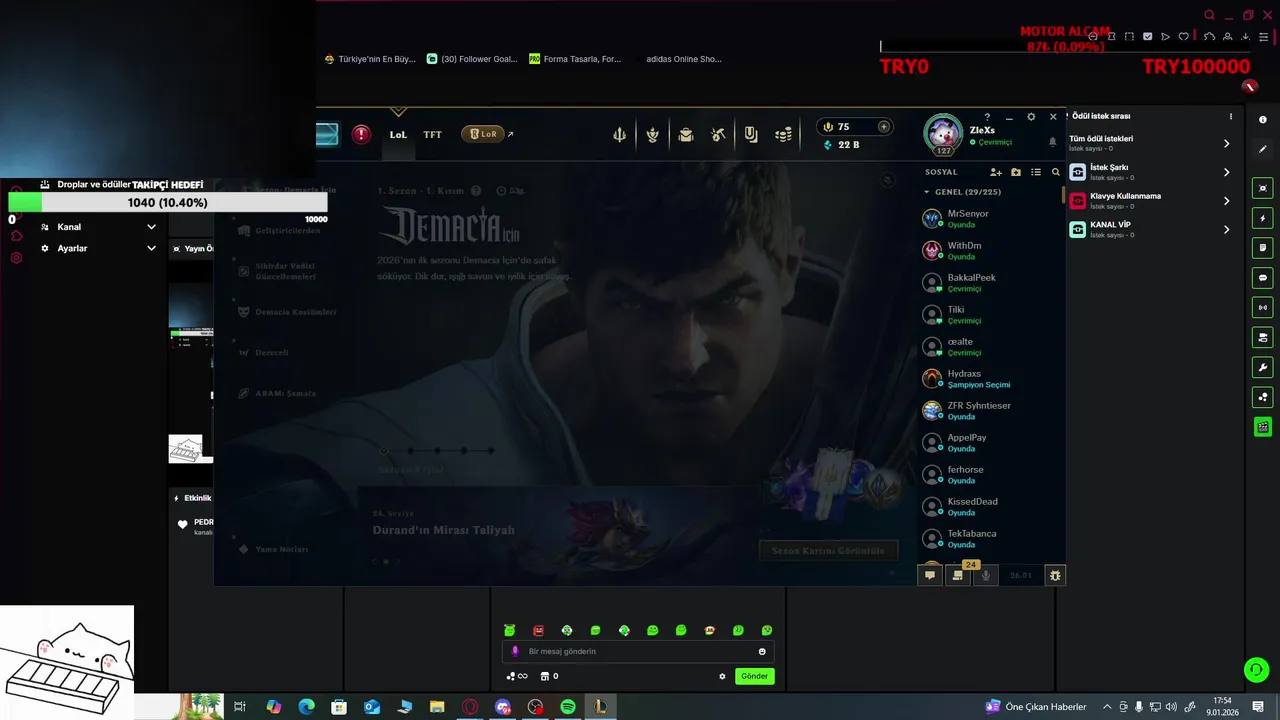1280x720 pixels.
Task: Expand the İstek Şarkı reward row
Action: (x=1226, y=172)
